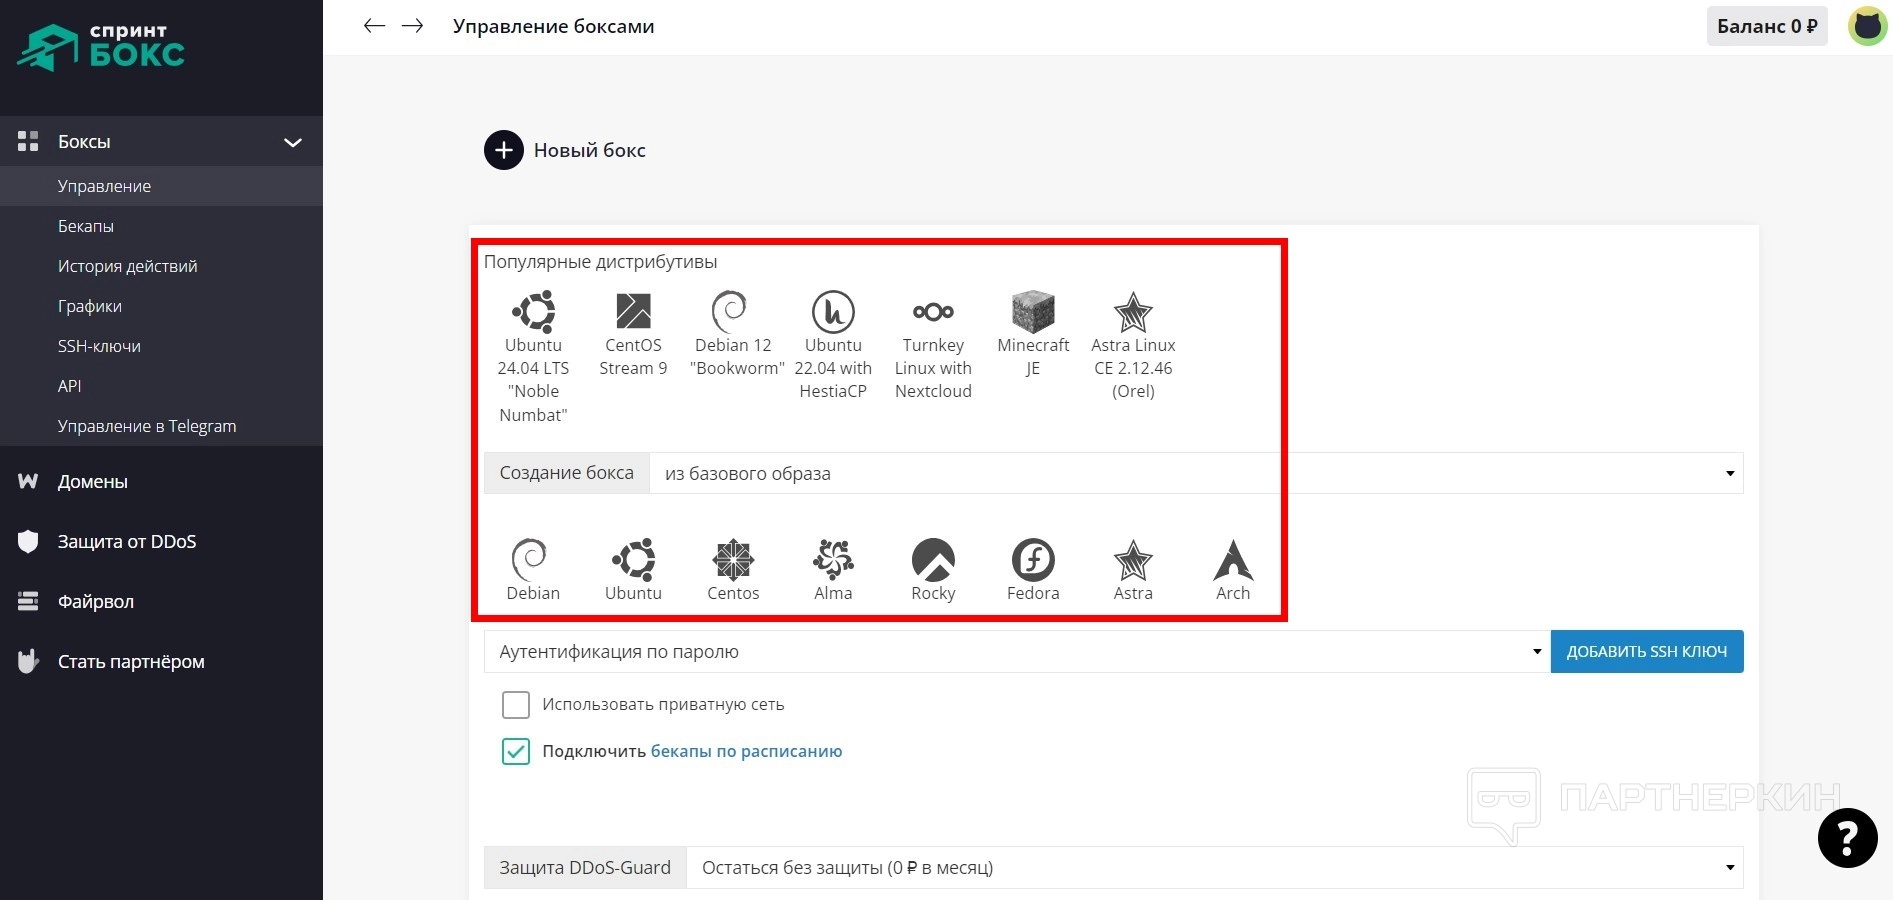This screenshot has width=1893, height=900.
Task: Select Turnkey Linux with Nextcloud icon
Action: click(x=933, y=312)
